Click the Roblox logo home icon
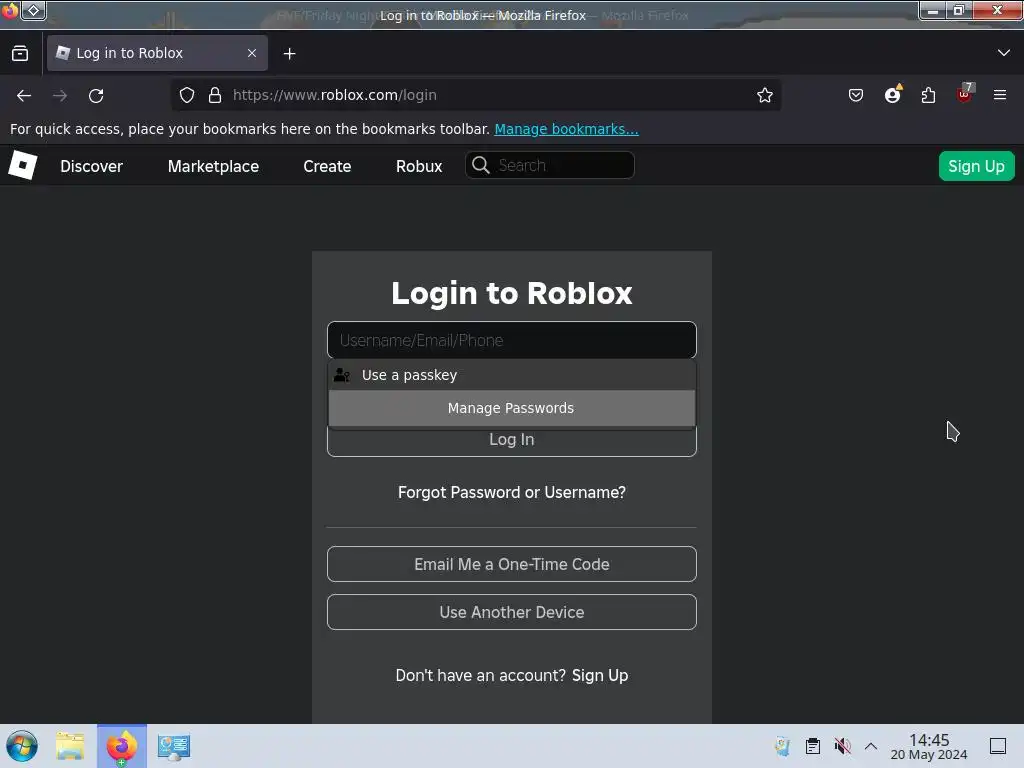 click(23, 165)
